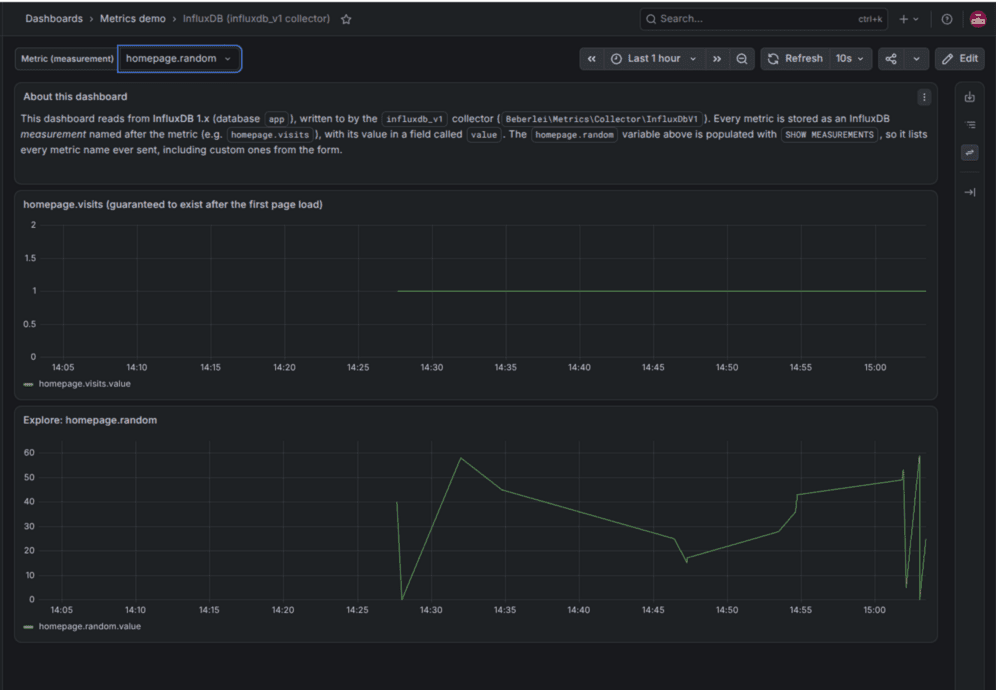
Task: Open the user profile avatar
Action: (978, 19)
